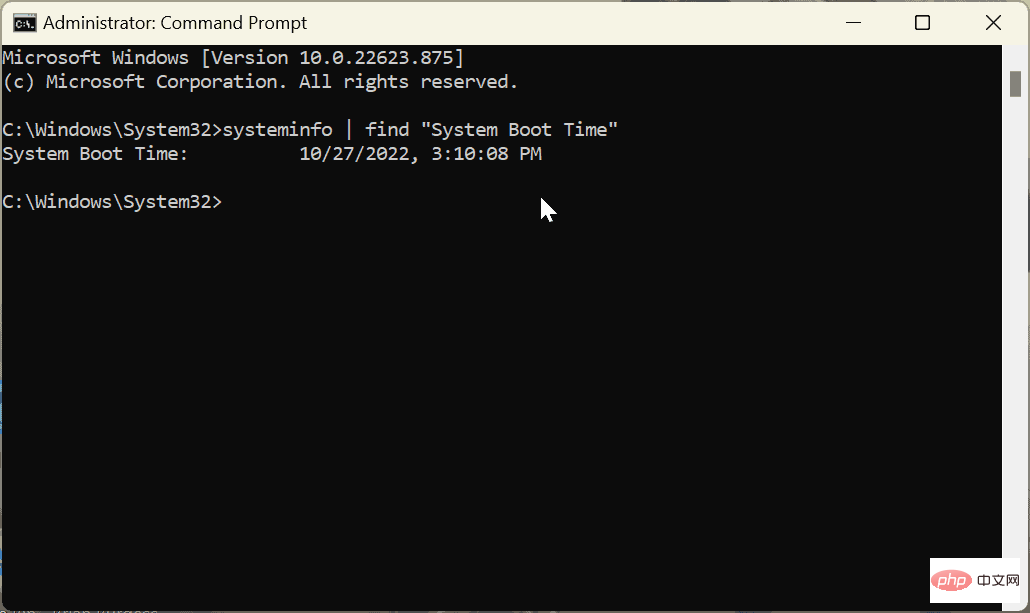Viewport: 1030px width, 613px height.
Task: Minimize the Command Prompt window
Action: 853,22
